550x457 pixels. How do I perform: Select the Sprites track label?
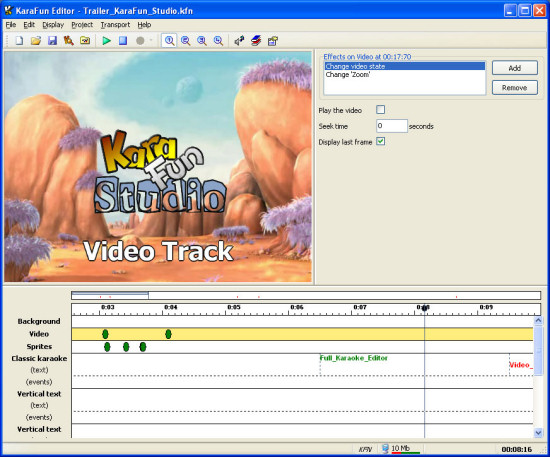click(x=39, y=347)
